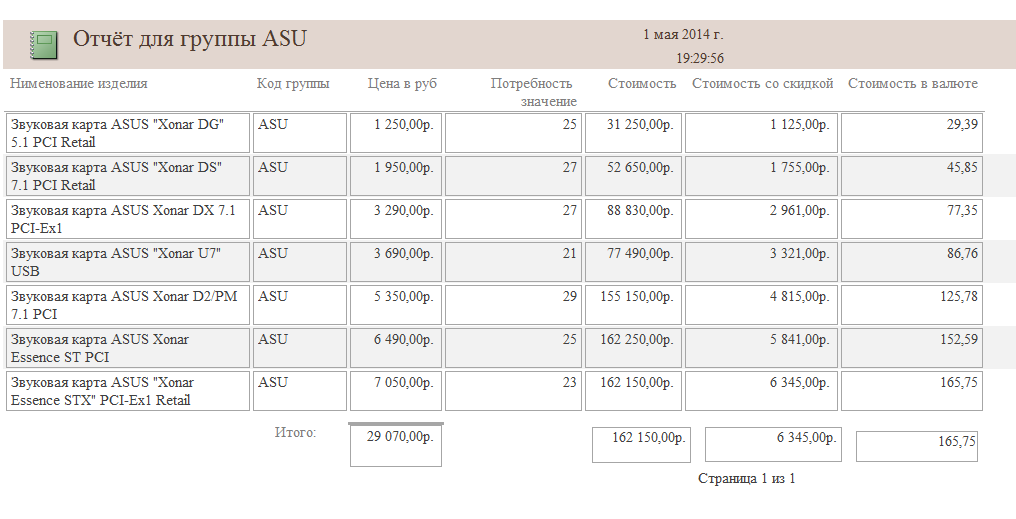The height and width of the screenshot is (519, 1016).
Task: Click the date '1 мая 2014 г.'
Action: [683, 34]
